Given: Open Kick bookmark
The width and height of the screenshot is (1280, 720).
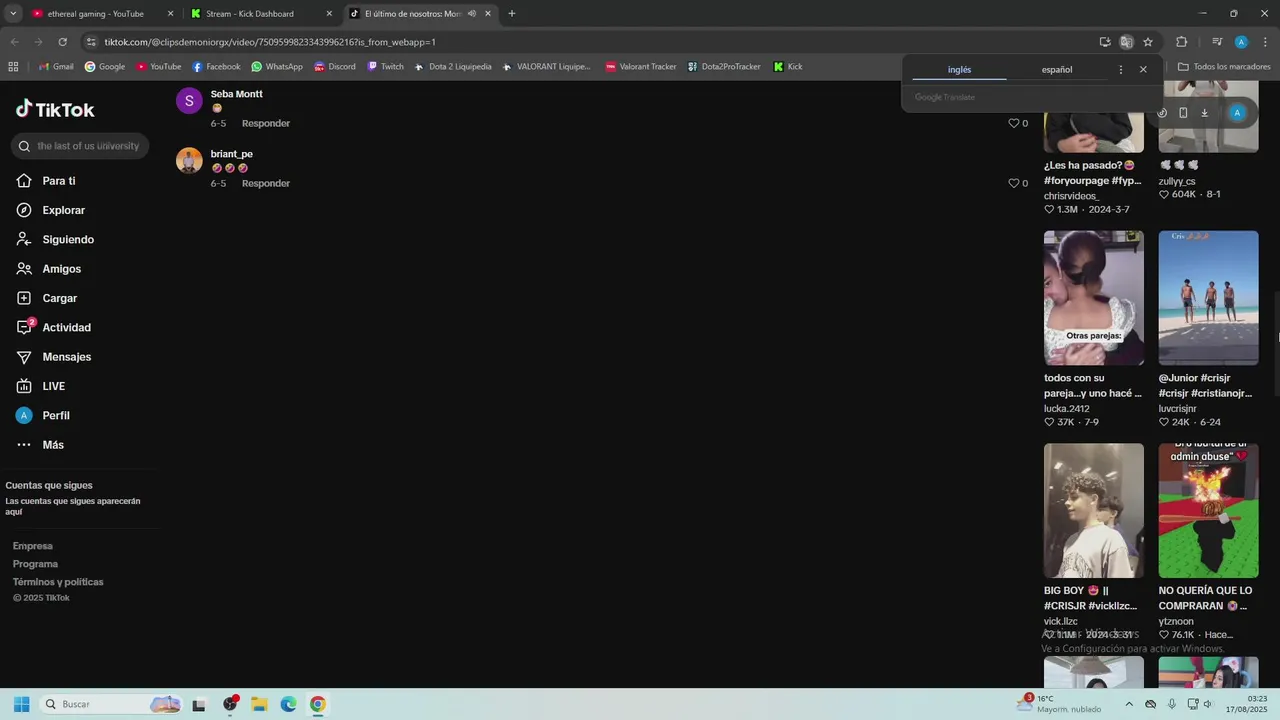Looking at the screenshot, I should click(788, 67).
